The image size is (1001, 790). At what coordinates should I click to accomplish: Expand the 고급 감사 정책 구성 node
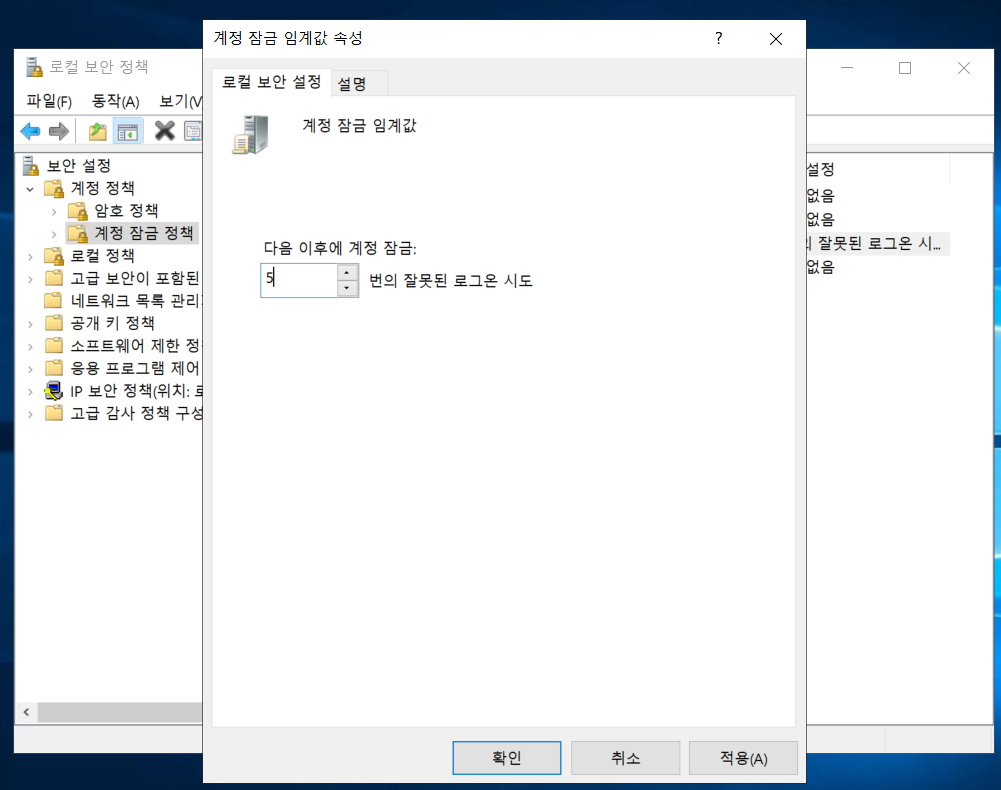point(30,414)
